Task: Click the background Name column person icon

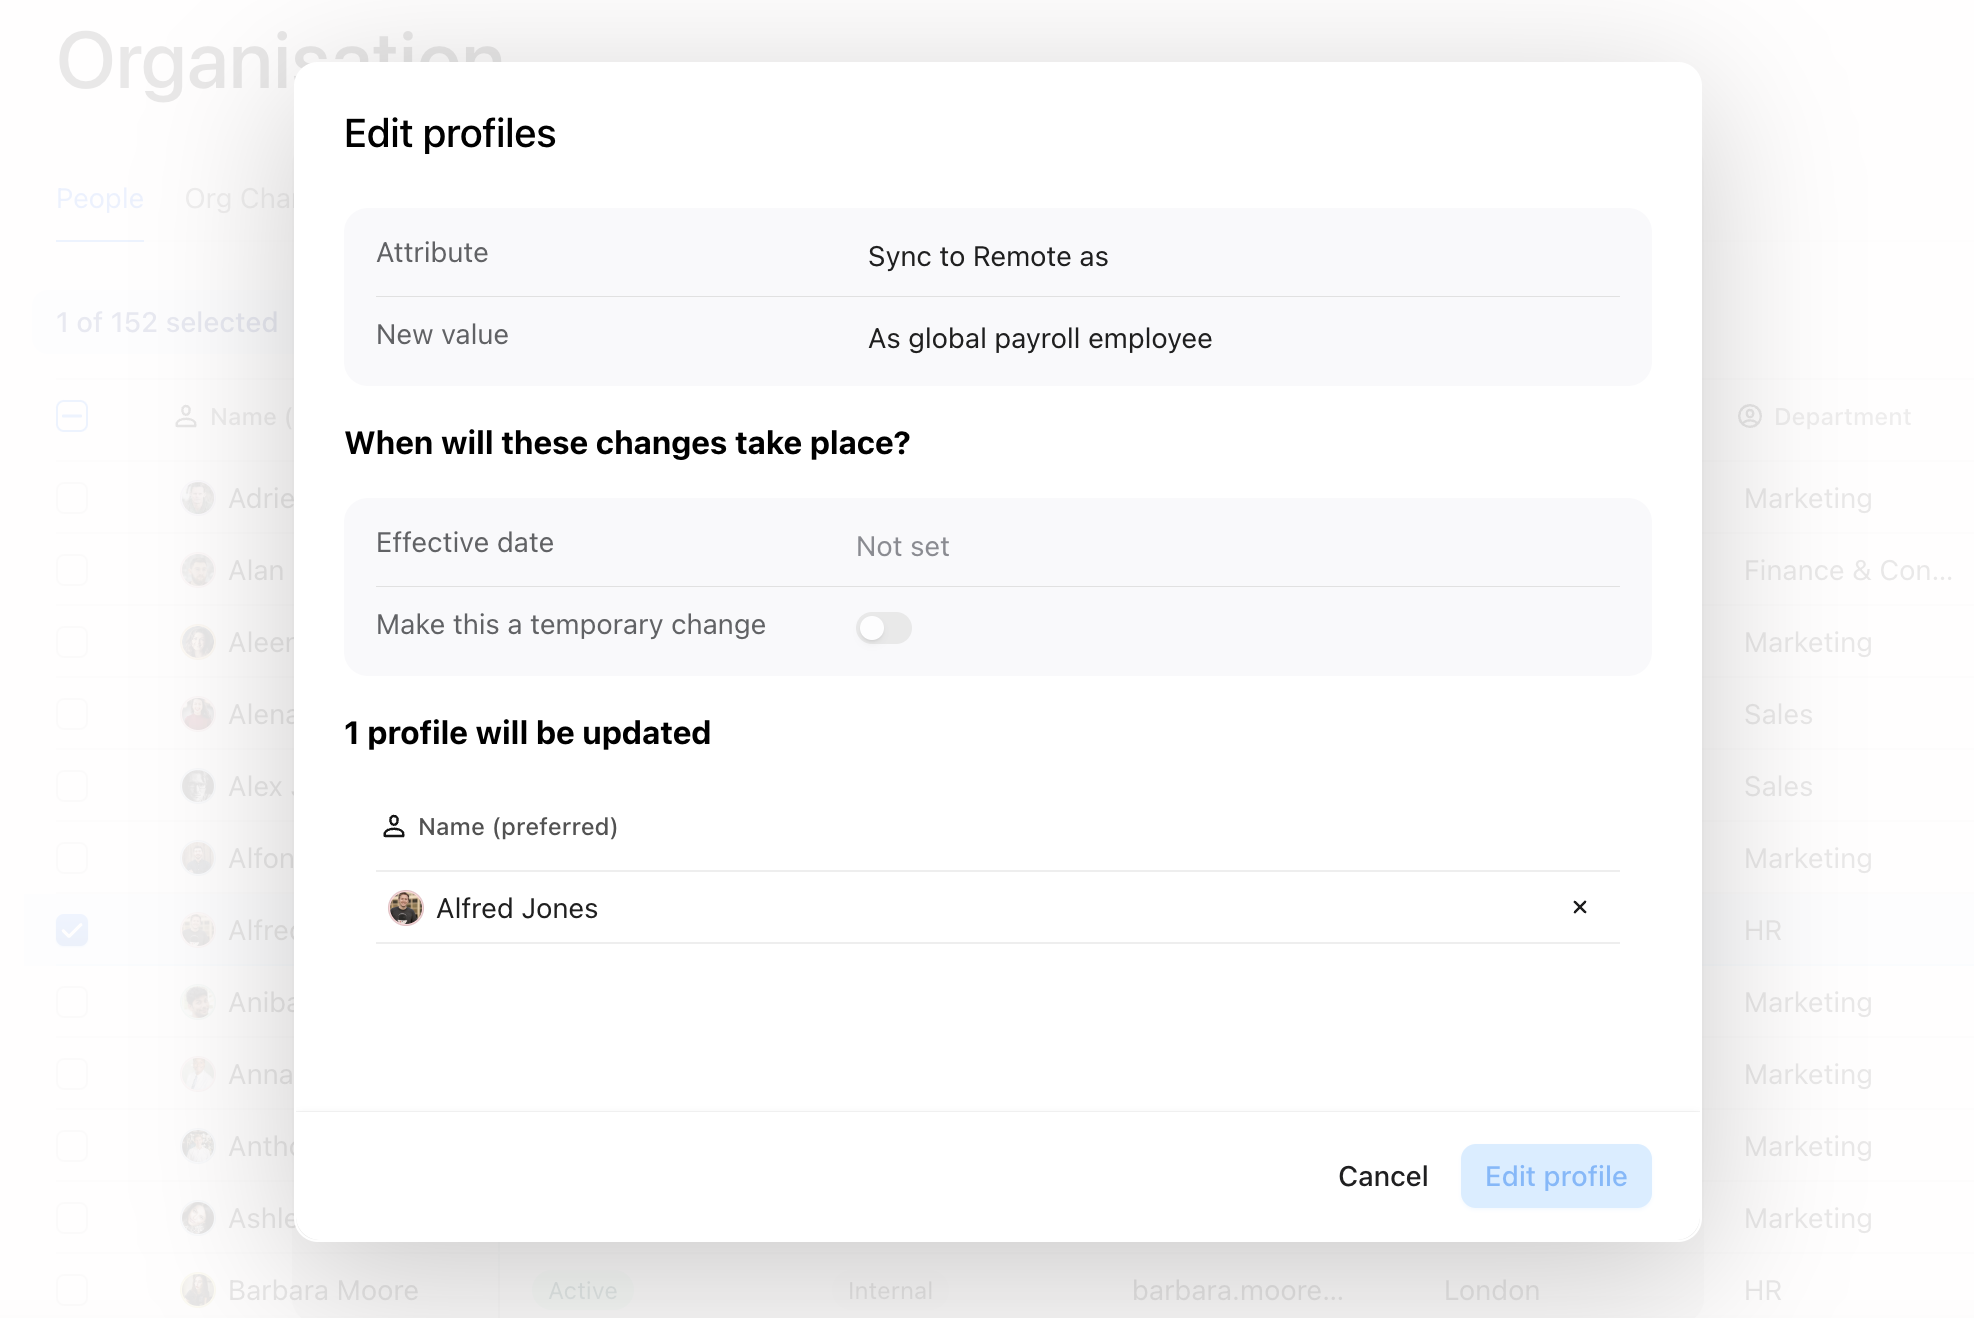Action: point(186,417)
